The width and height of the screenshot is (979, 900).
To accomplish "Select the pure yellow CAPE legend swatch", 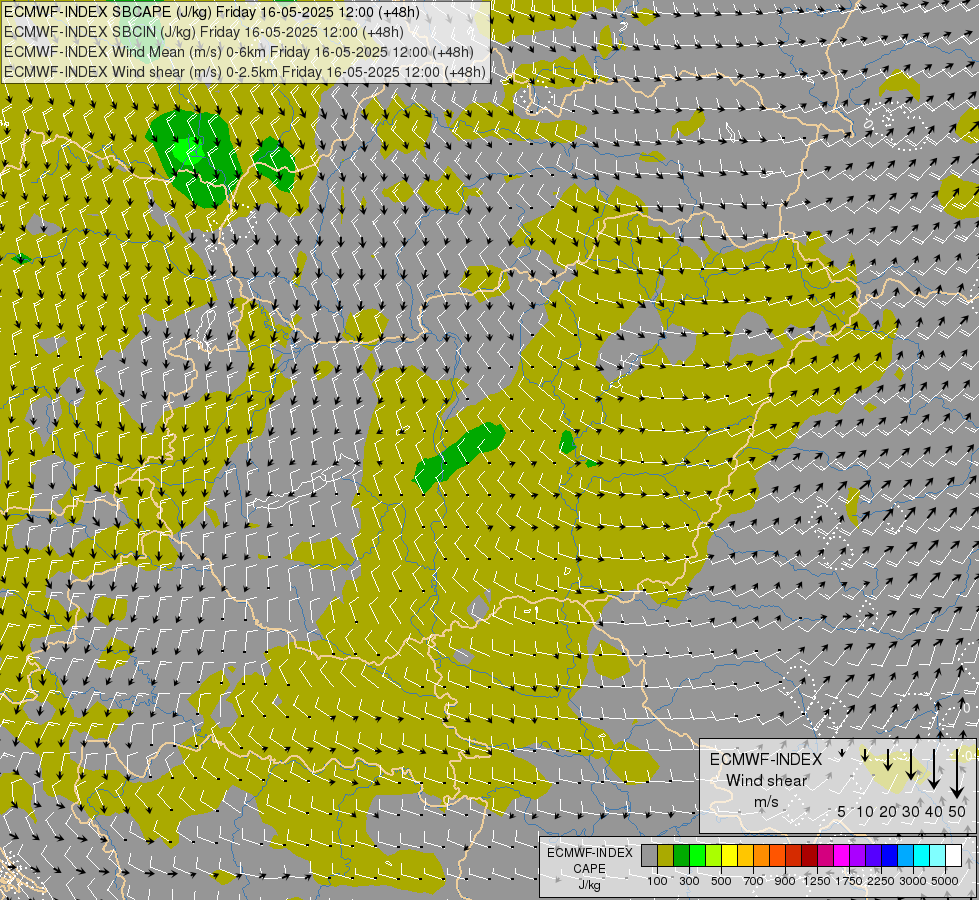I will point(729,856).
